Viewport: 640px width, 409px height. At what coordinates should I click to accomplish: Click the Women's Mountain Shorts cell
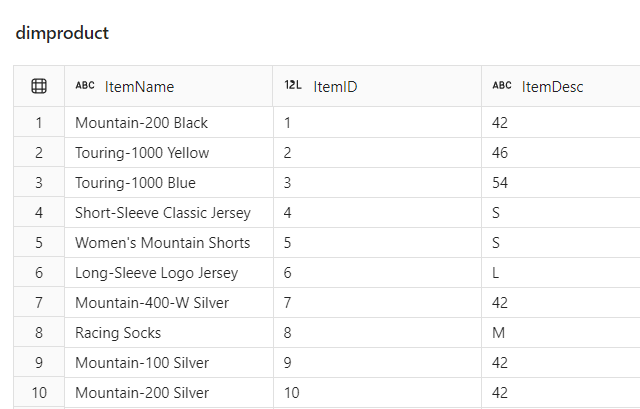point(169,242)
